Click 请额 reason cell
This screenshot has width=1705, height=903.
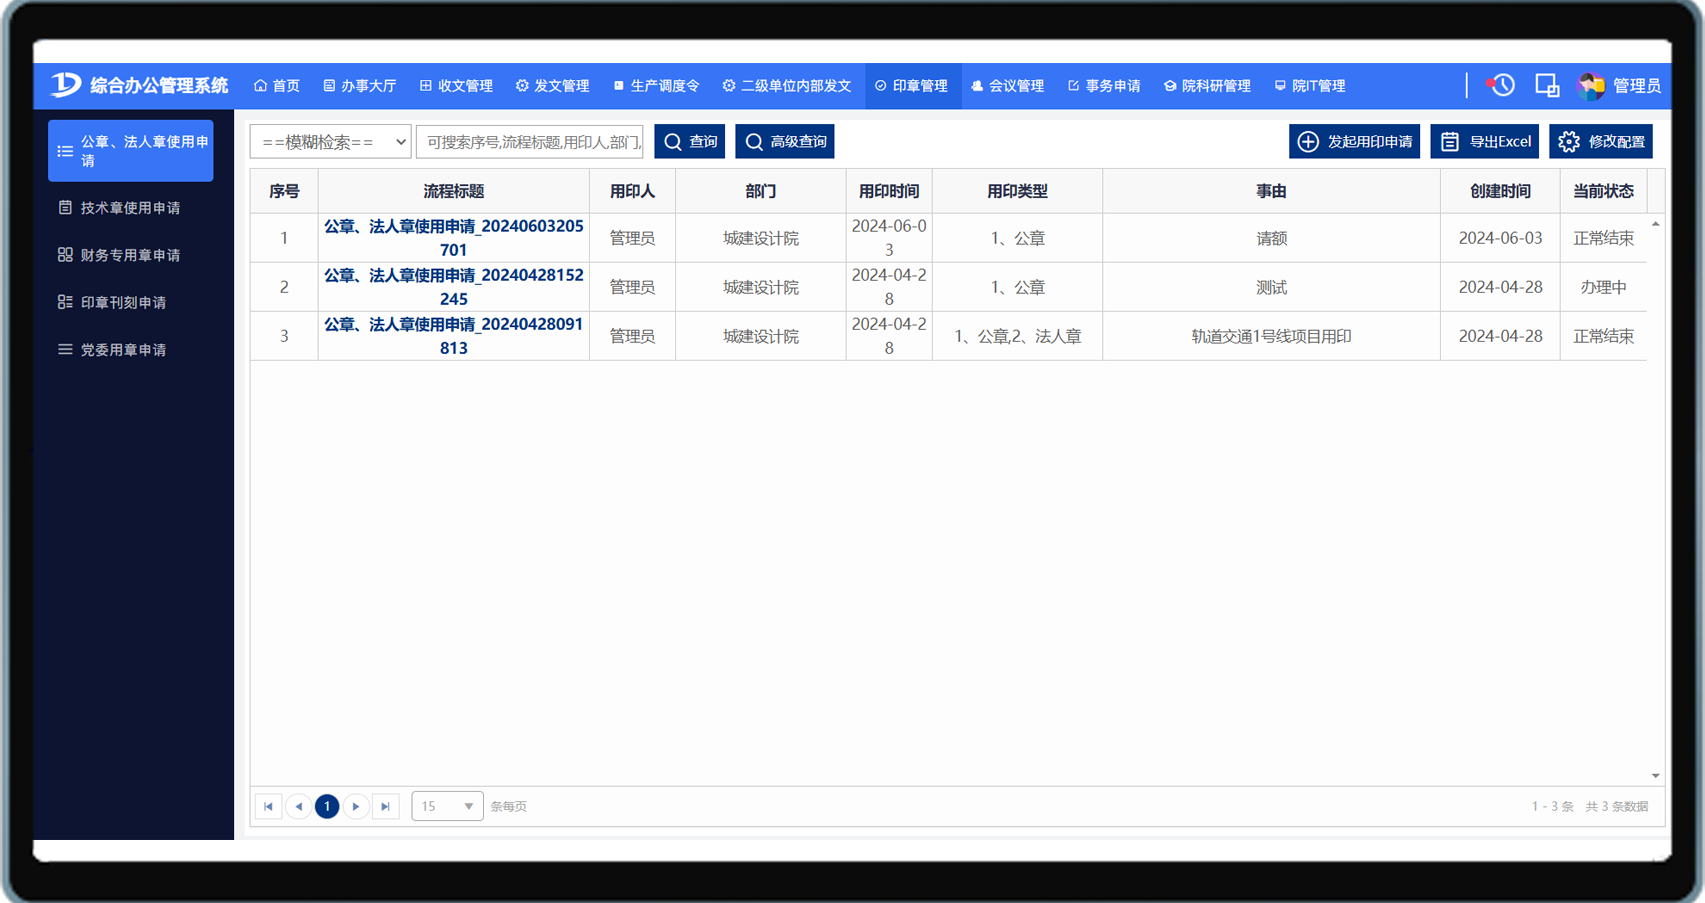(1271, 238)
